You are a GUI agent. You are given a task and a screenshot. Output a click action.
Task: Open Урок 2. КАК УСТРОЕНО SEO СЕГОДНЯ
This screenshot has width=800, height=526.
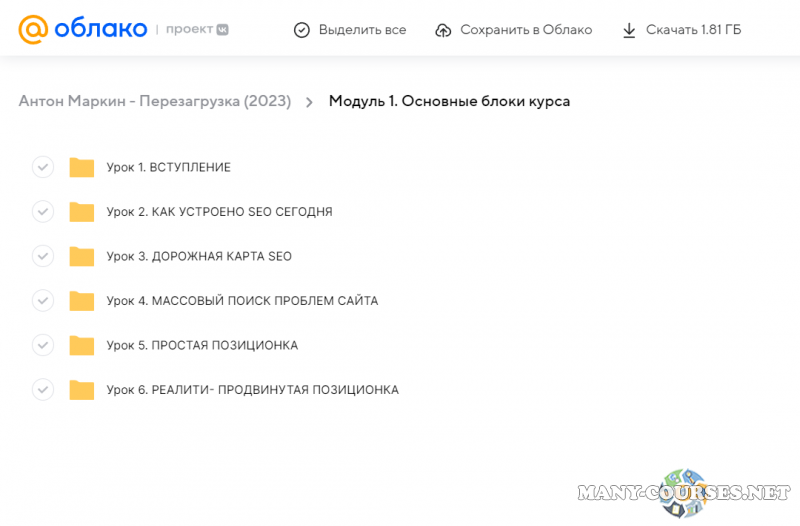click(x=219, y=212)
